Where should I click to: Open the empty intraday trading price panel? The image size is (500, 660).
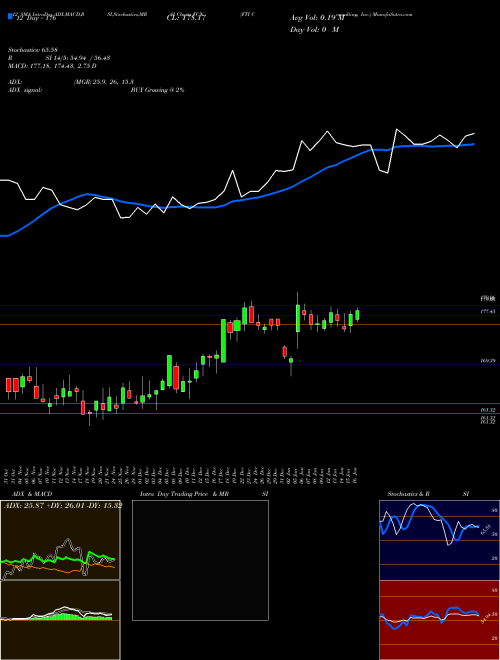click(x=200, y=560)
